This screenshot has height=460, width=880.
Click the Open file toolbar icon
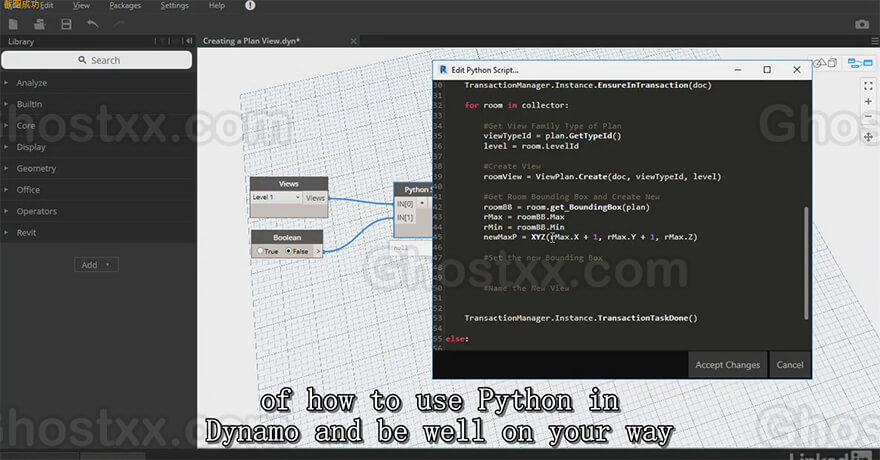coord(39,24)
